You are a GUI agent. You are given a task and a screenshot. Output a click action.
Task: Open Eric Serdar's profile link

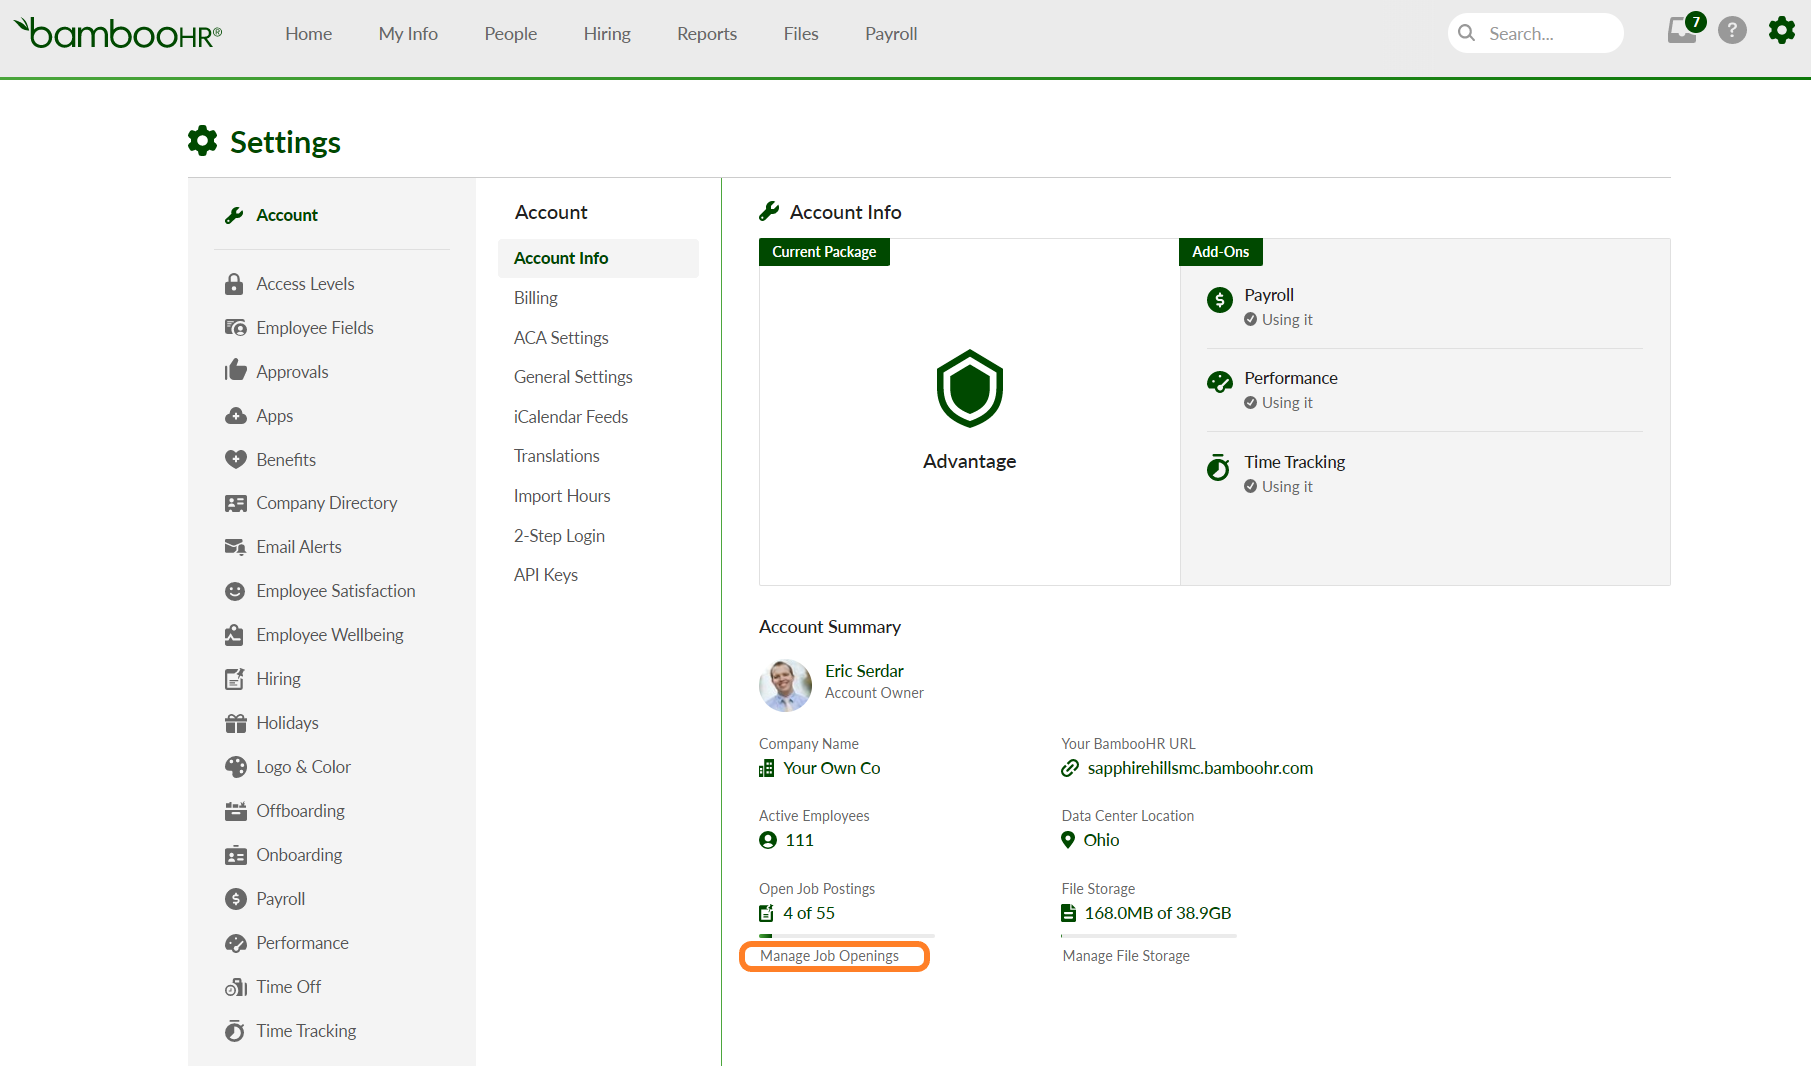864,671
